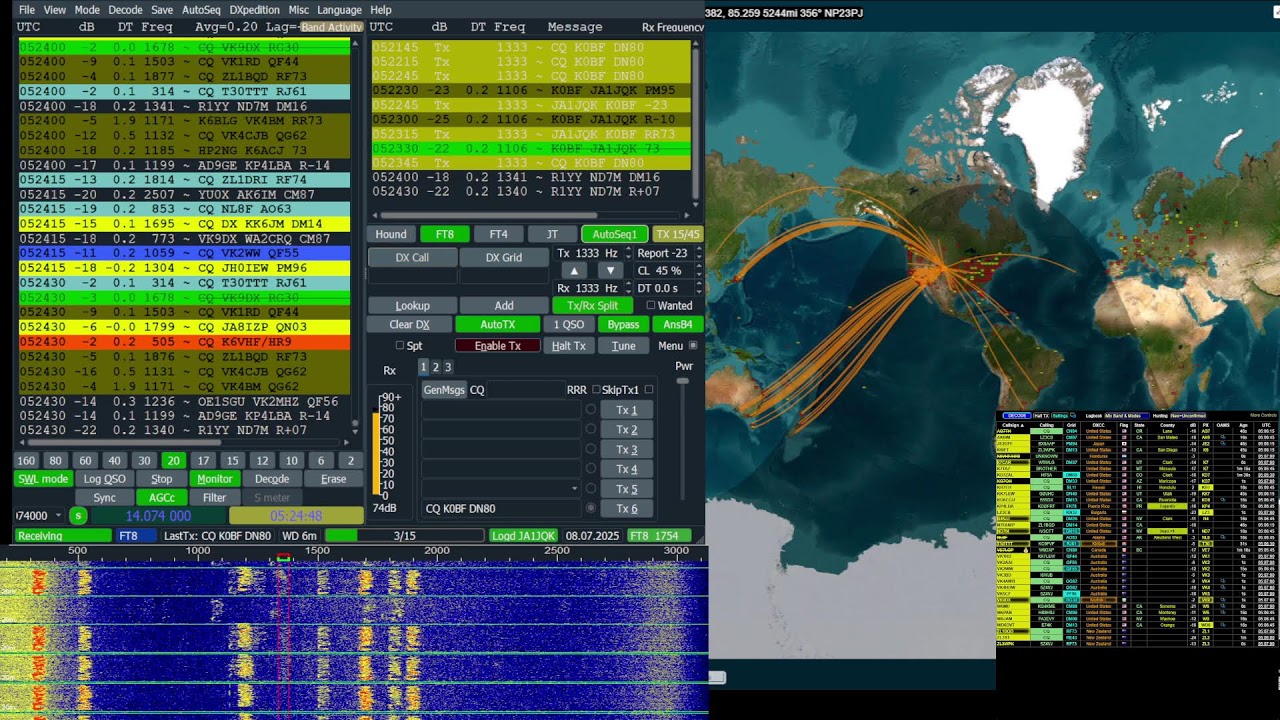
Task: Click the Tx 6 button
Action: click(x=627, y=509)
